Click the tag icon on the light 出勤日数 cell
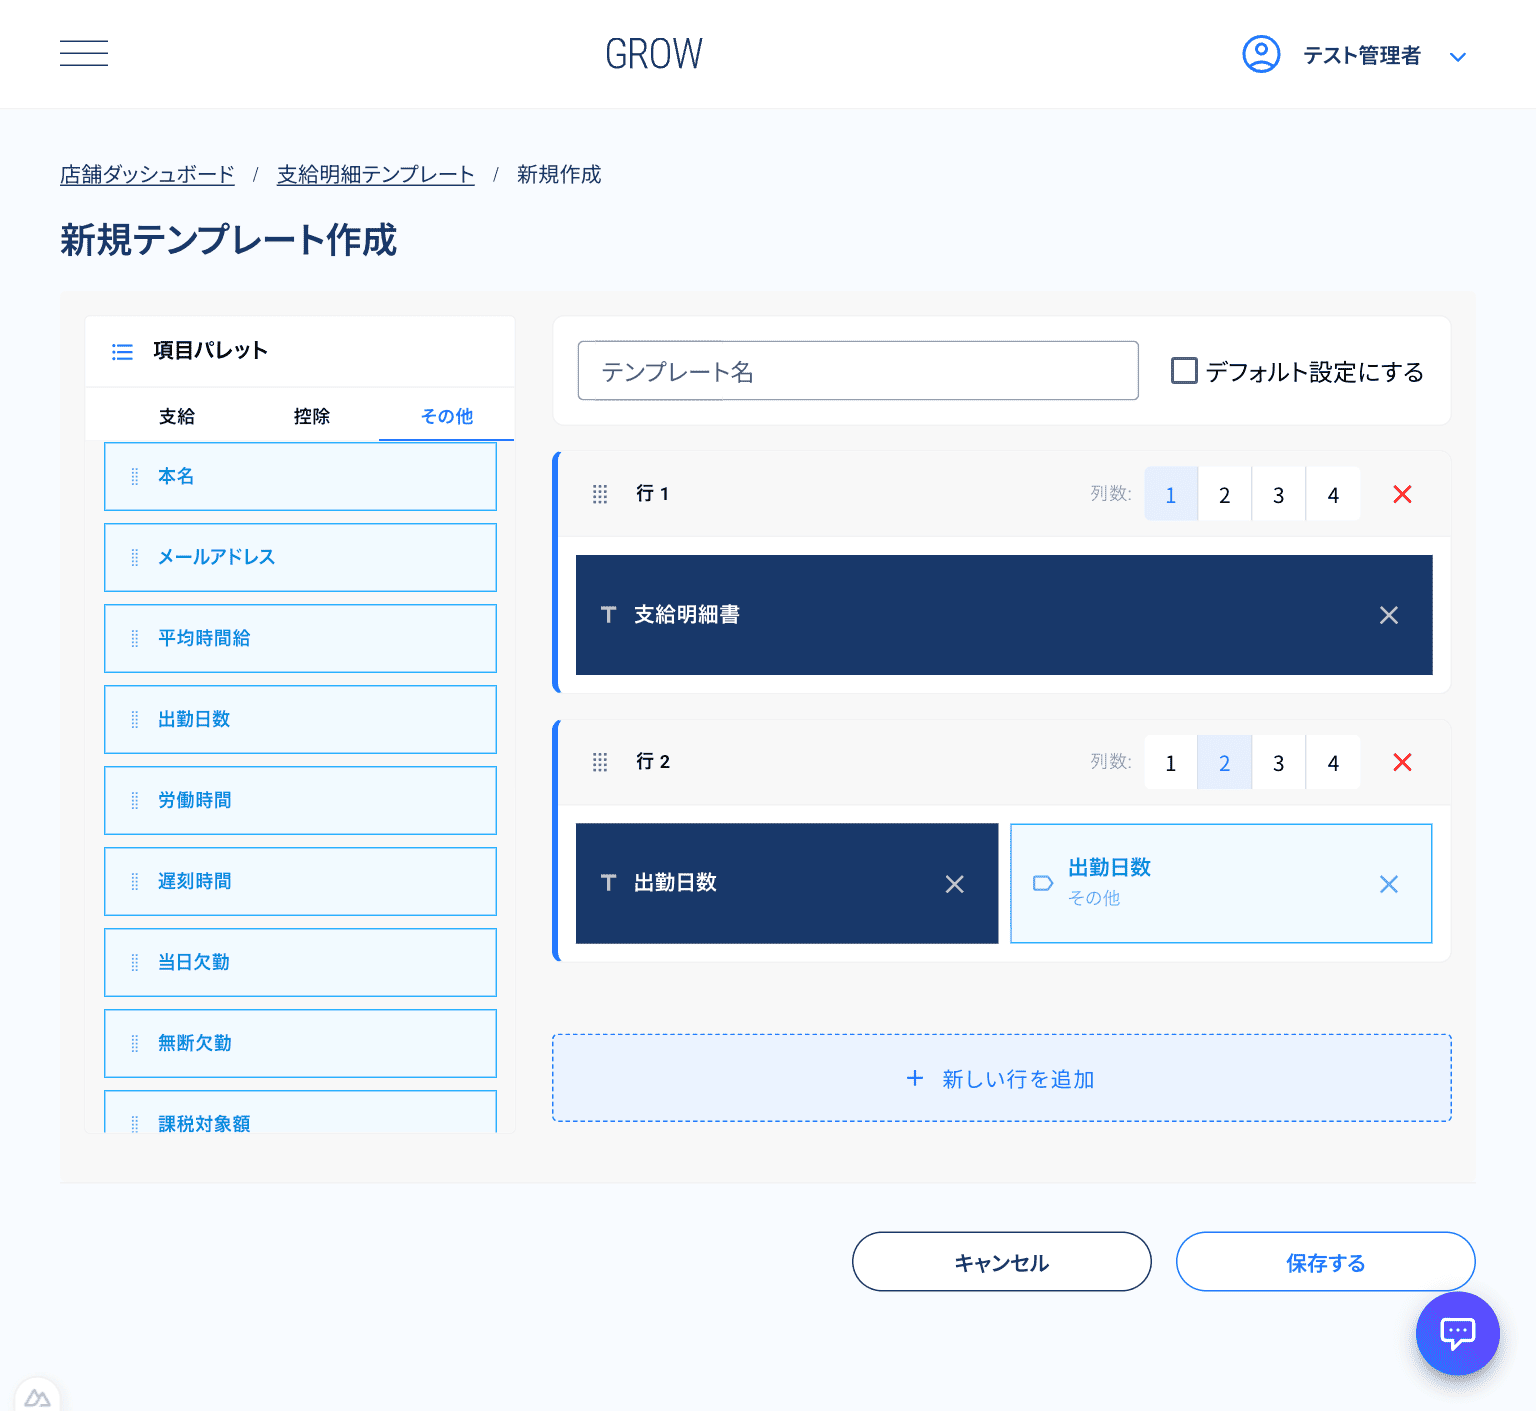Screen dimensions: 1536x1411 coord(1043,883)
